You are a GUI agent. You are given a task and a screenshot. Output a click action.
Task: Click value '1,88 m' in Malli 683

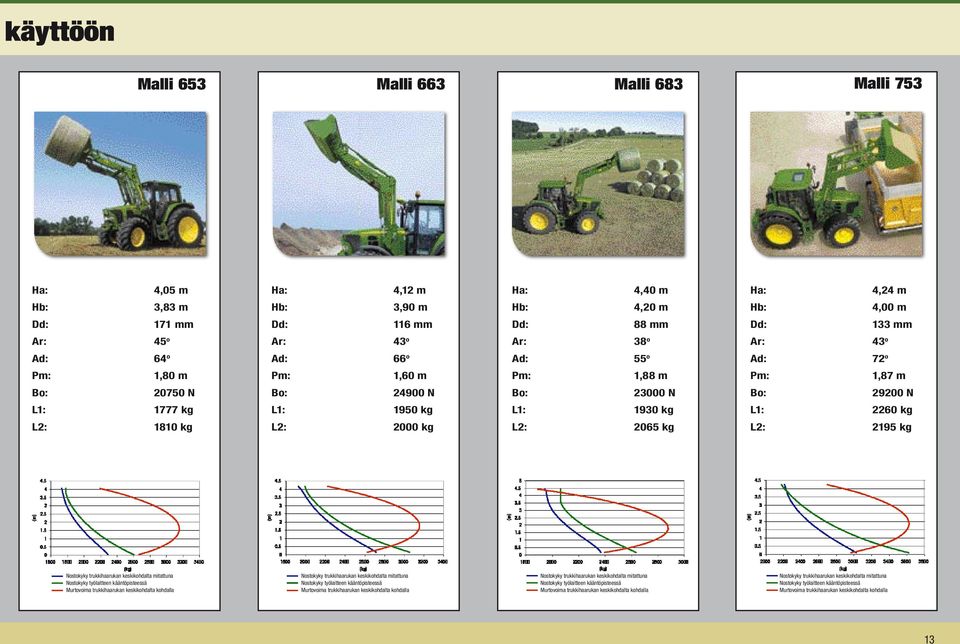(651, 376)
